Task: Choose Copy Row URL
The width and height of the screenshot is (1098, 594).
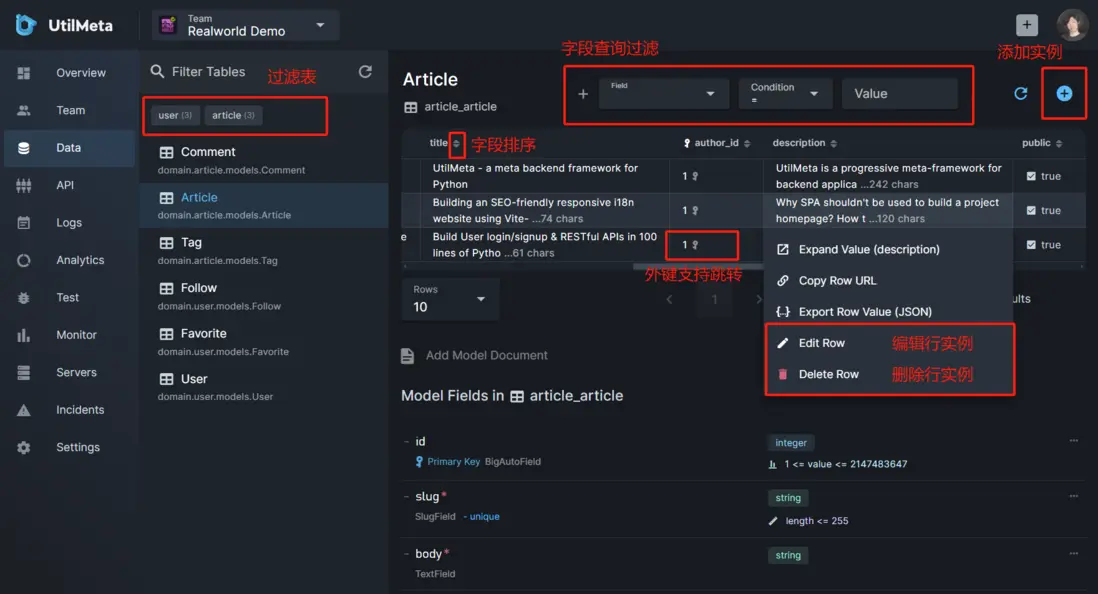Action: [x=889, y=281]
